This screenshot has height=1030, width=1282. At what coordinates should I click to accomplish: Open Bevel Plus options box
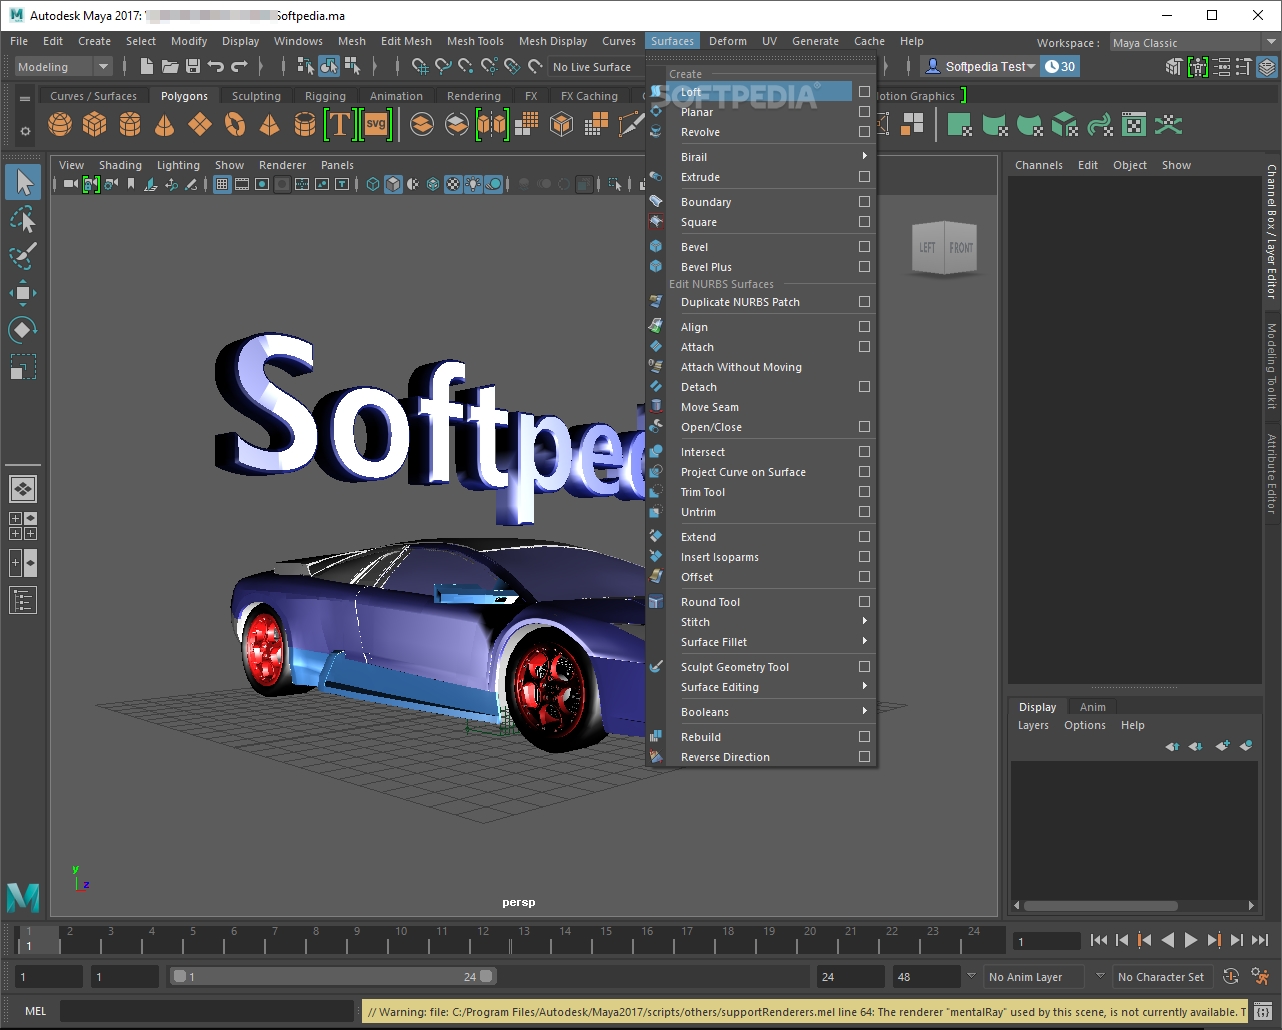click(x=864, y=267)
